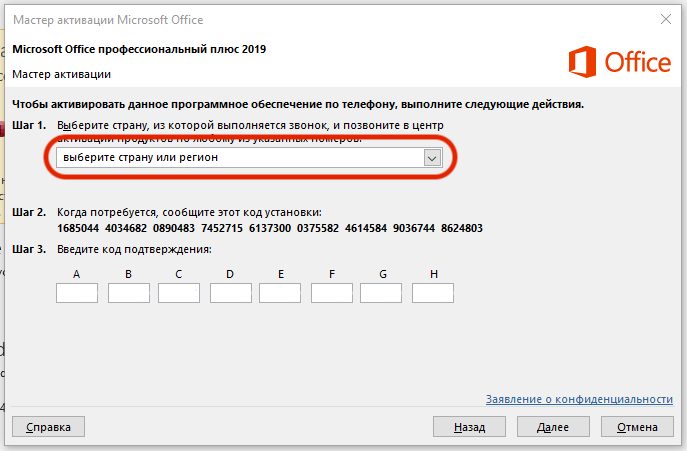
Task: Select confirmation code field E
Action: pos(280,293)
